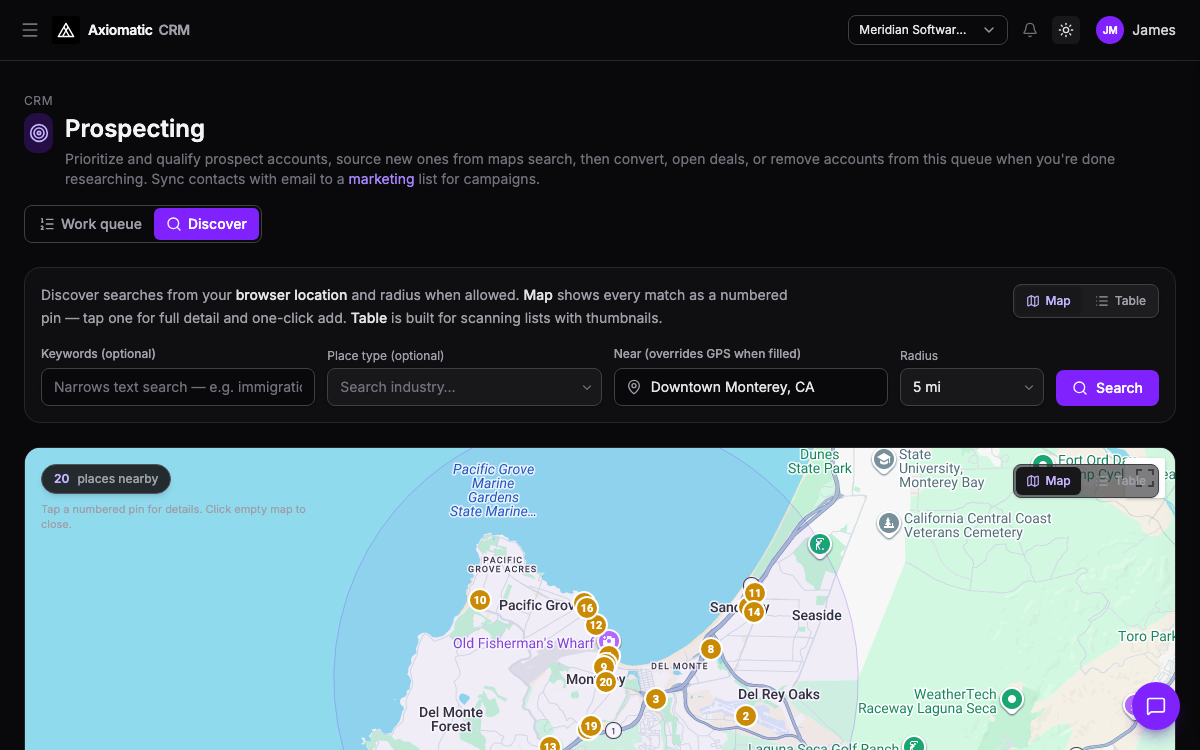Select map pin number 20

605,682
